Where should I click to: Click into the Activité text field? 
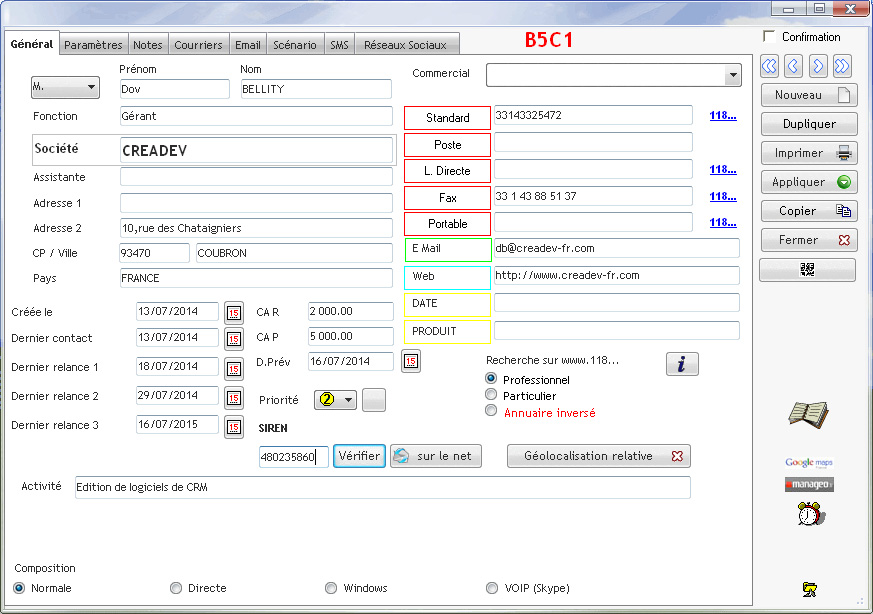tap(382, 487)
